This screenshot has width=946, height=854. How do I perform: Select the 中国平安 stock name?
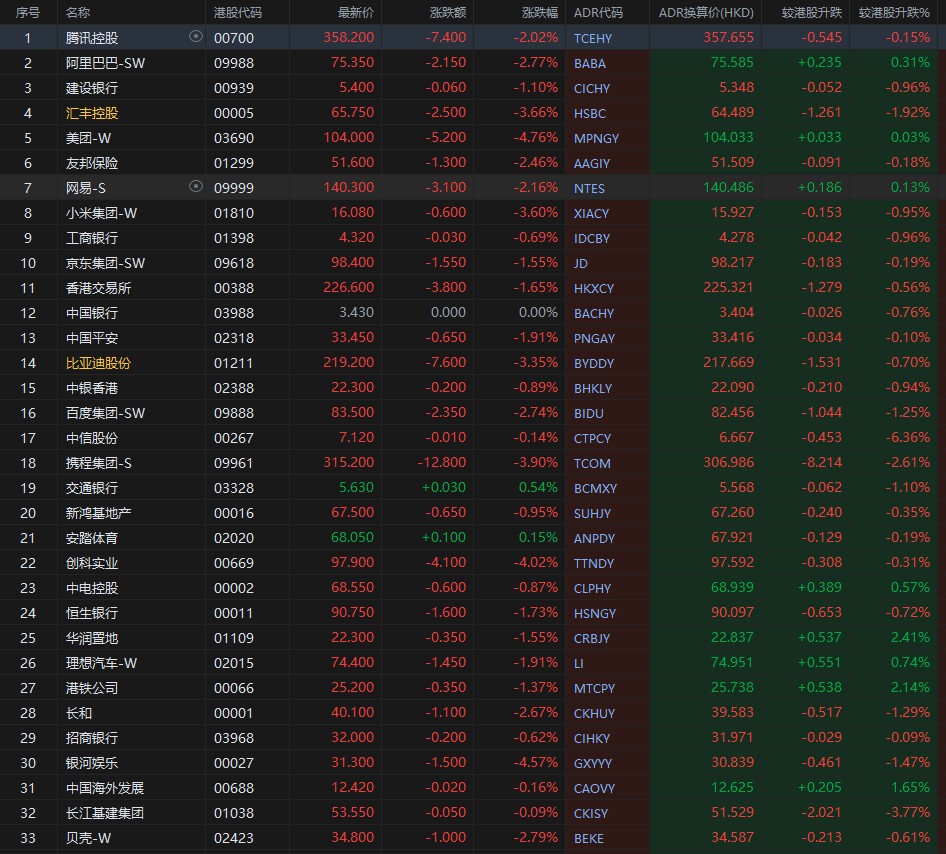tap(92, 338)
